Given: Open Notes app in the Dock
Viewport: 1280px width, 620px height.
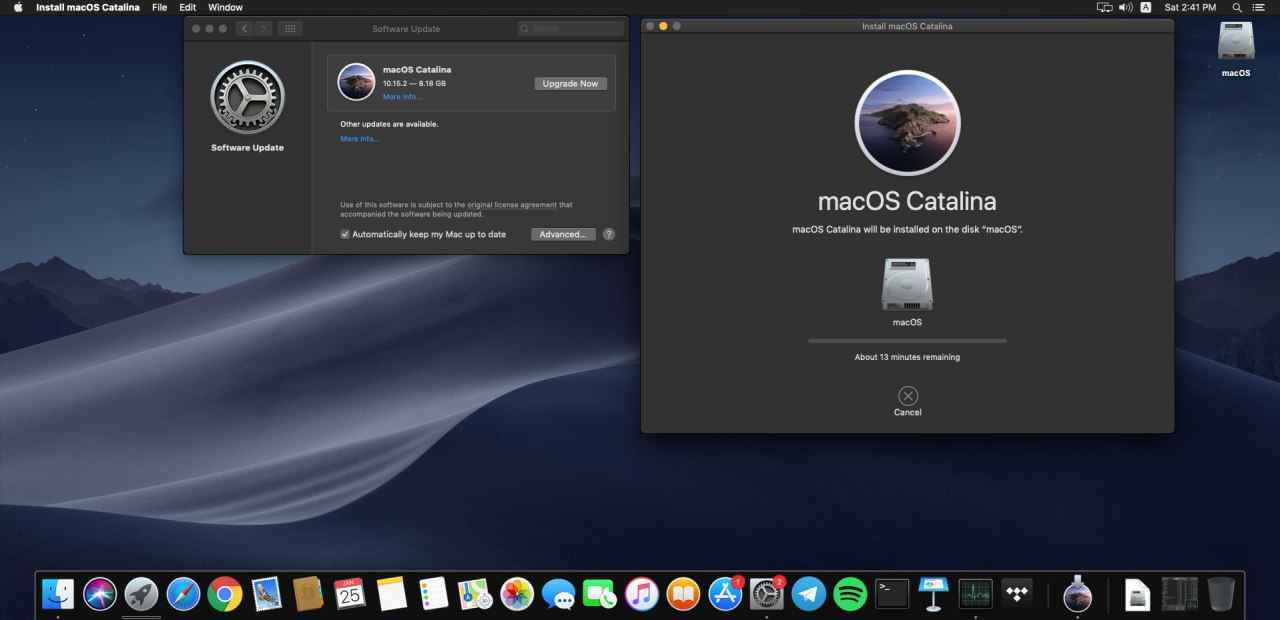Looking at the screenshot, I should [x=392, y=594].
